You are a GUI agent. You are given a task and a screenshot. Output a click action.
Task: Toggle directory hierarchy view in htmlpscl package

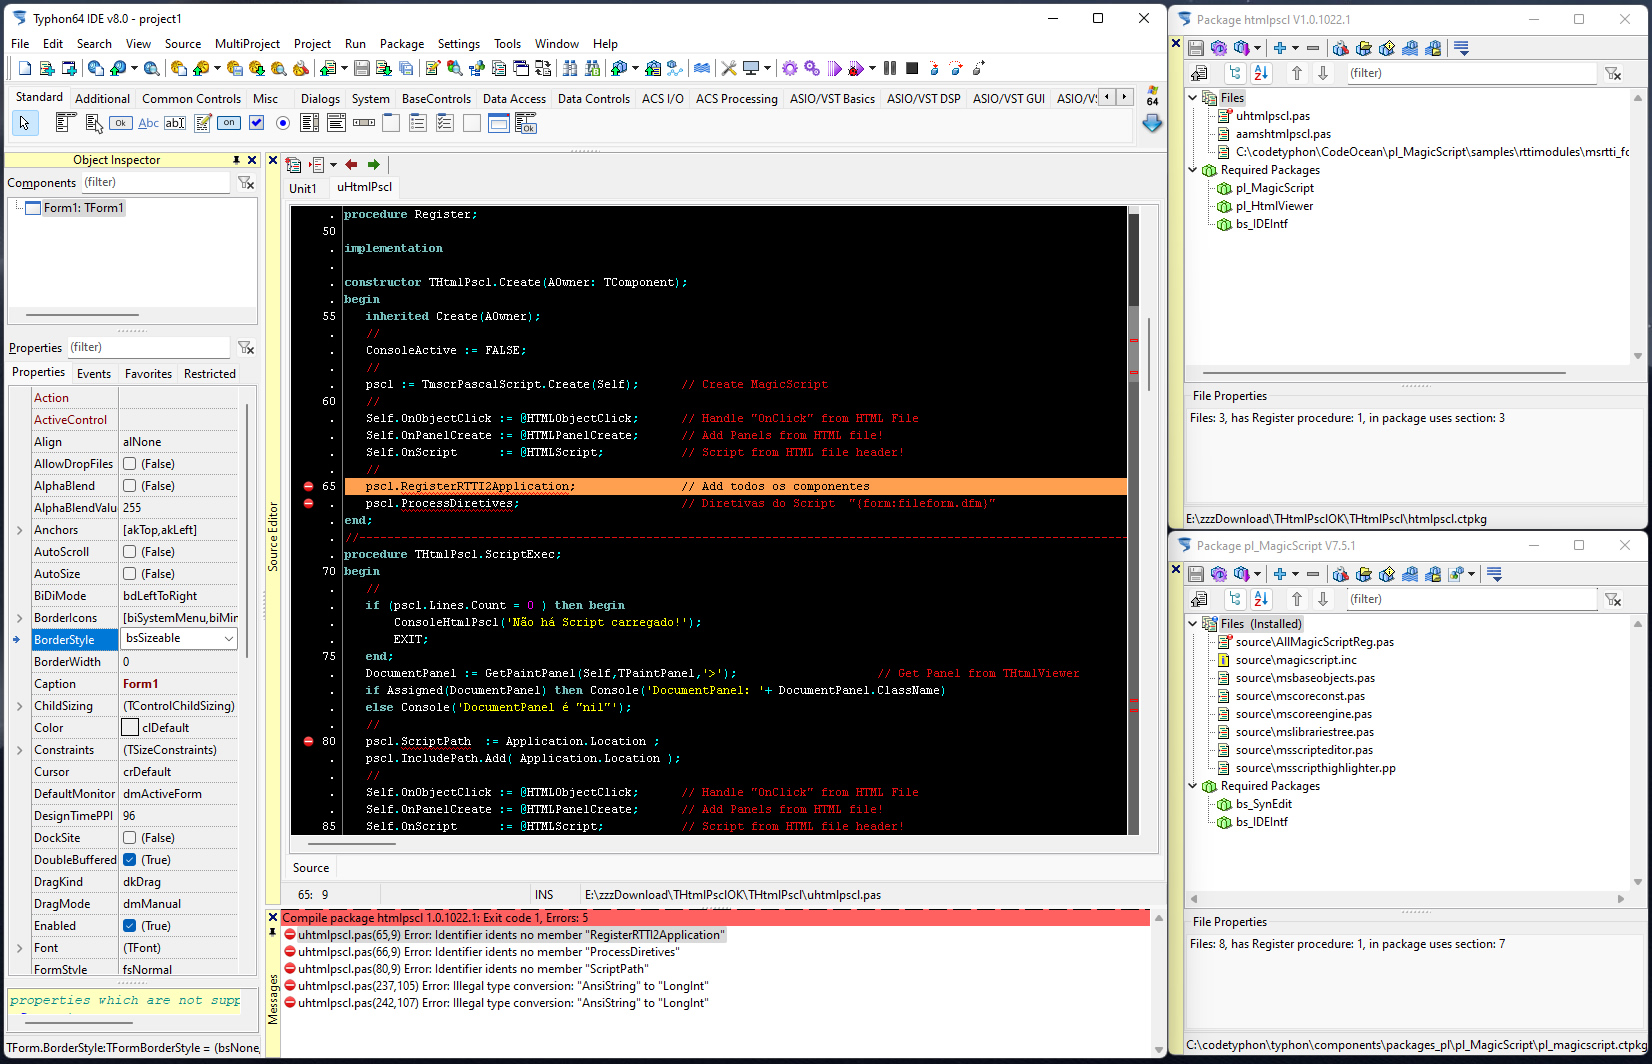[1235, 73]
